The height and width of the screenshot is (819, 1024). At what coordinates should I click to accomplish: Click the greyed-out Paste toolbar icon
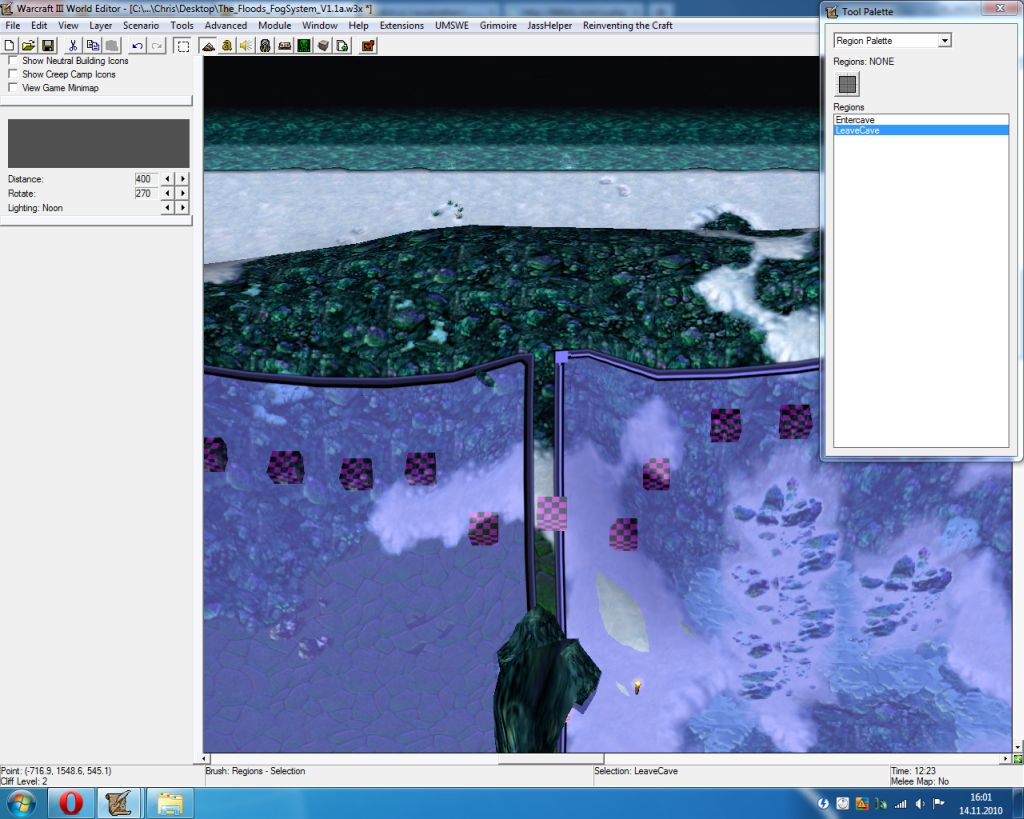tap(112, 46)
